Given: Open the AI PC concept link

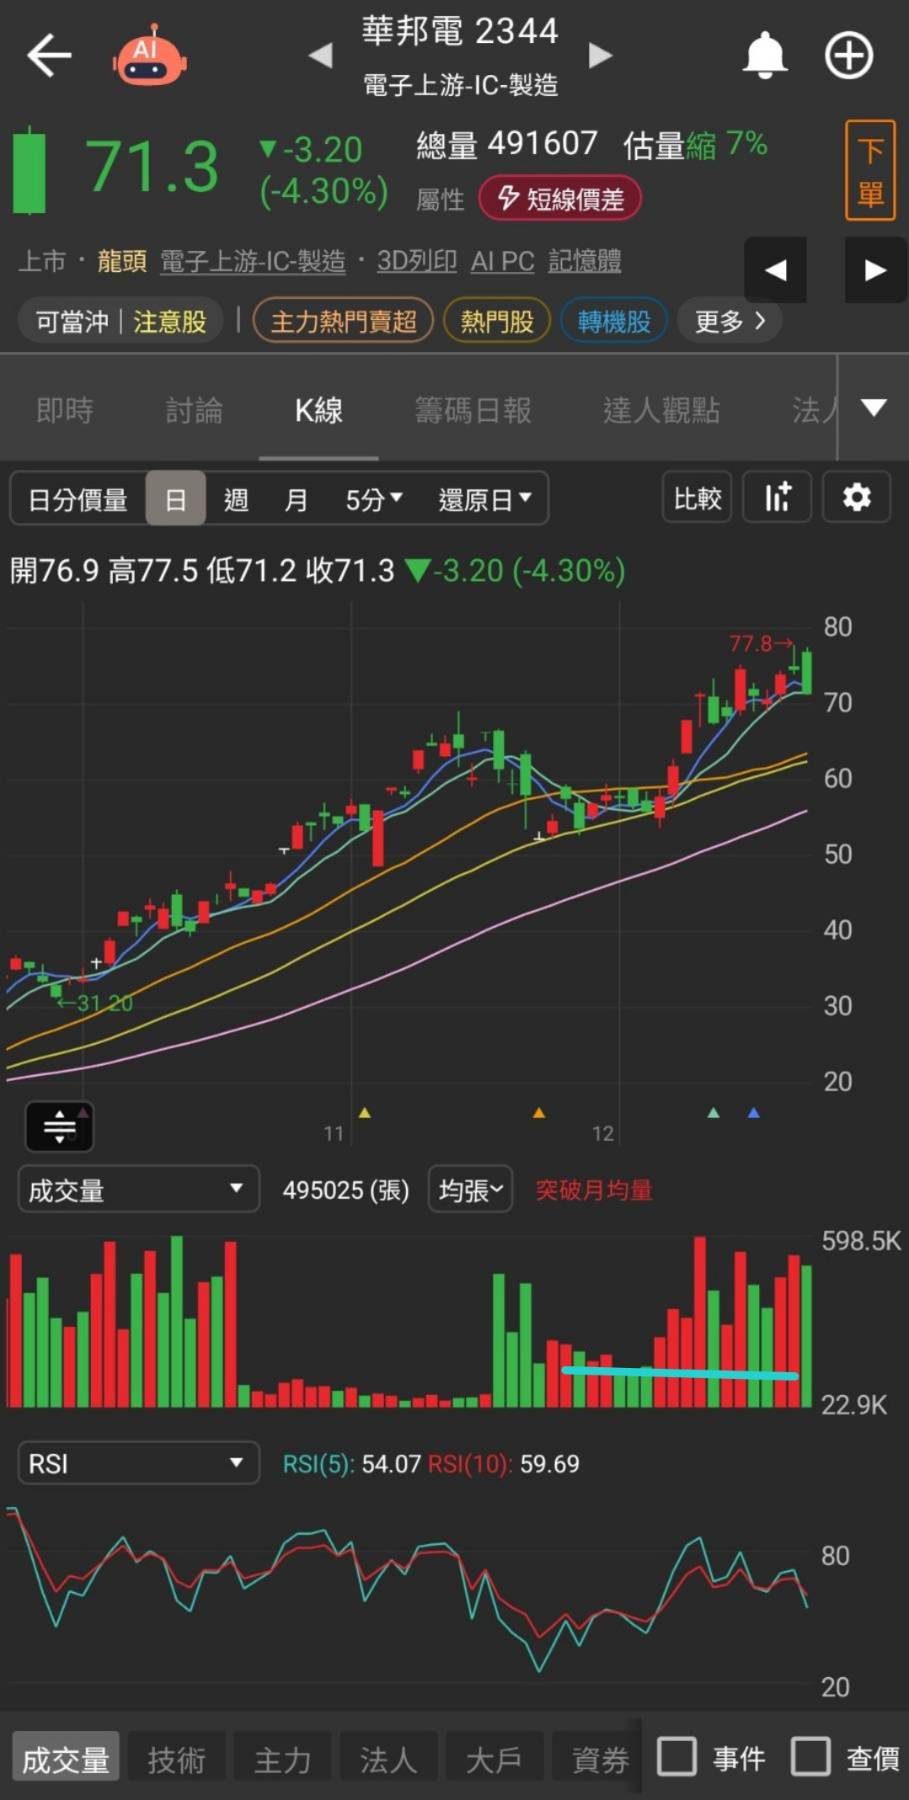Looking at the screenshot, I should tap(502, 261).
